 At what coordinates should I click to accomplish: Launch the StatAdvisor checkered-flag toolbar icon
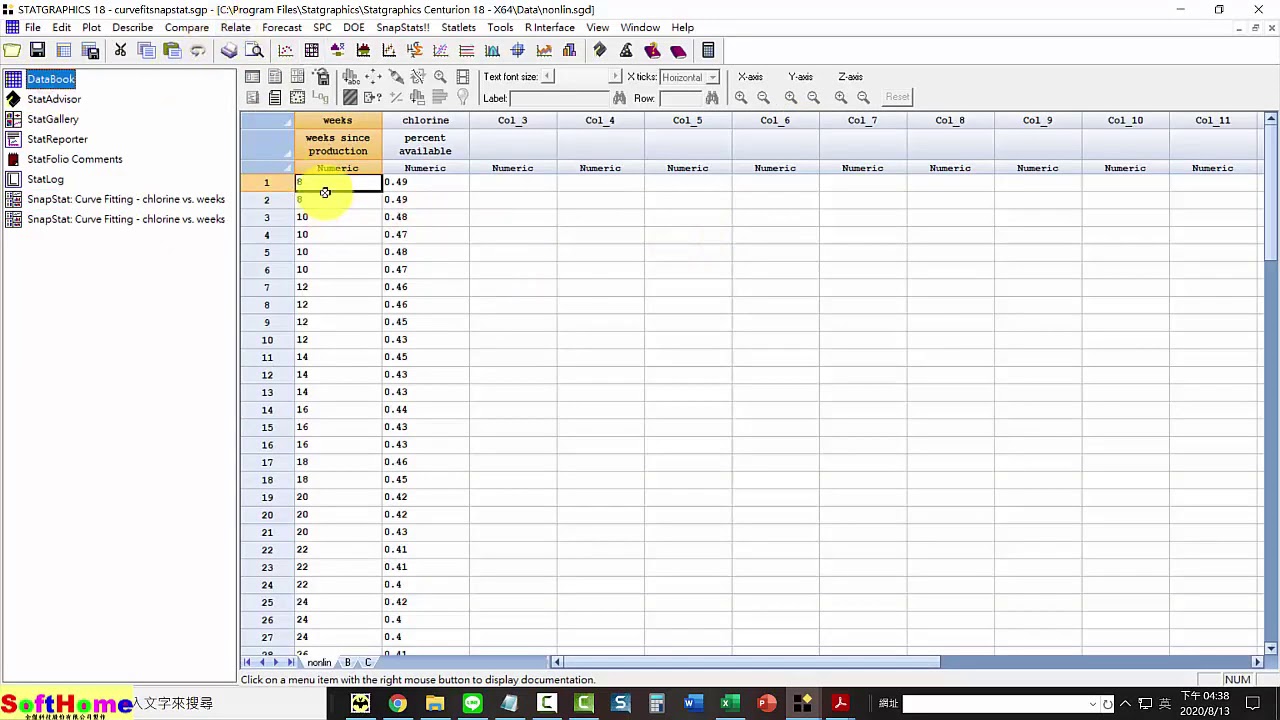point(600,50)
